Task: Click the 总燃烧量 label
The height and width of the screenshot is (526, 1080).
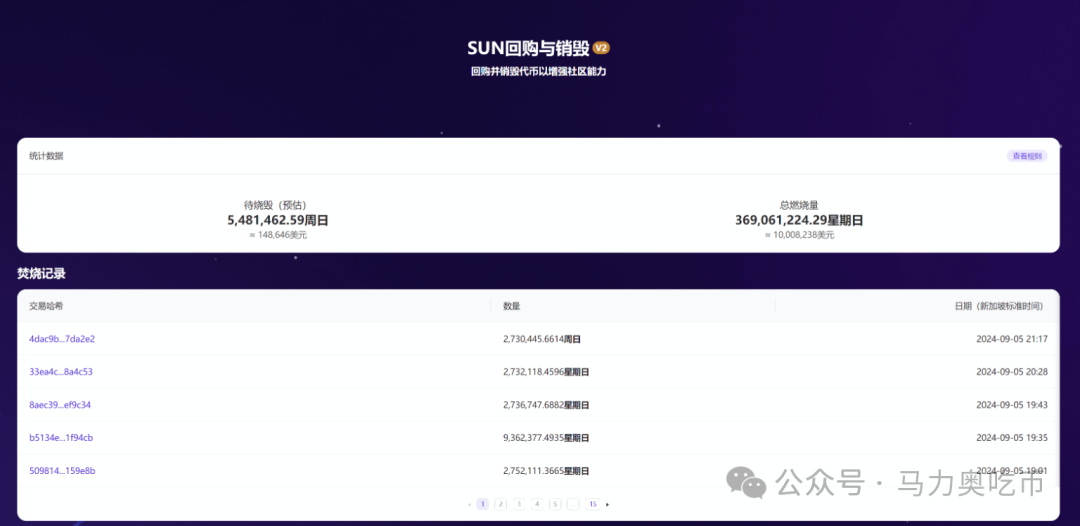Action: pyautogui.click(x=799, y=205)
